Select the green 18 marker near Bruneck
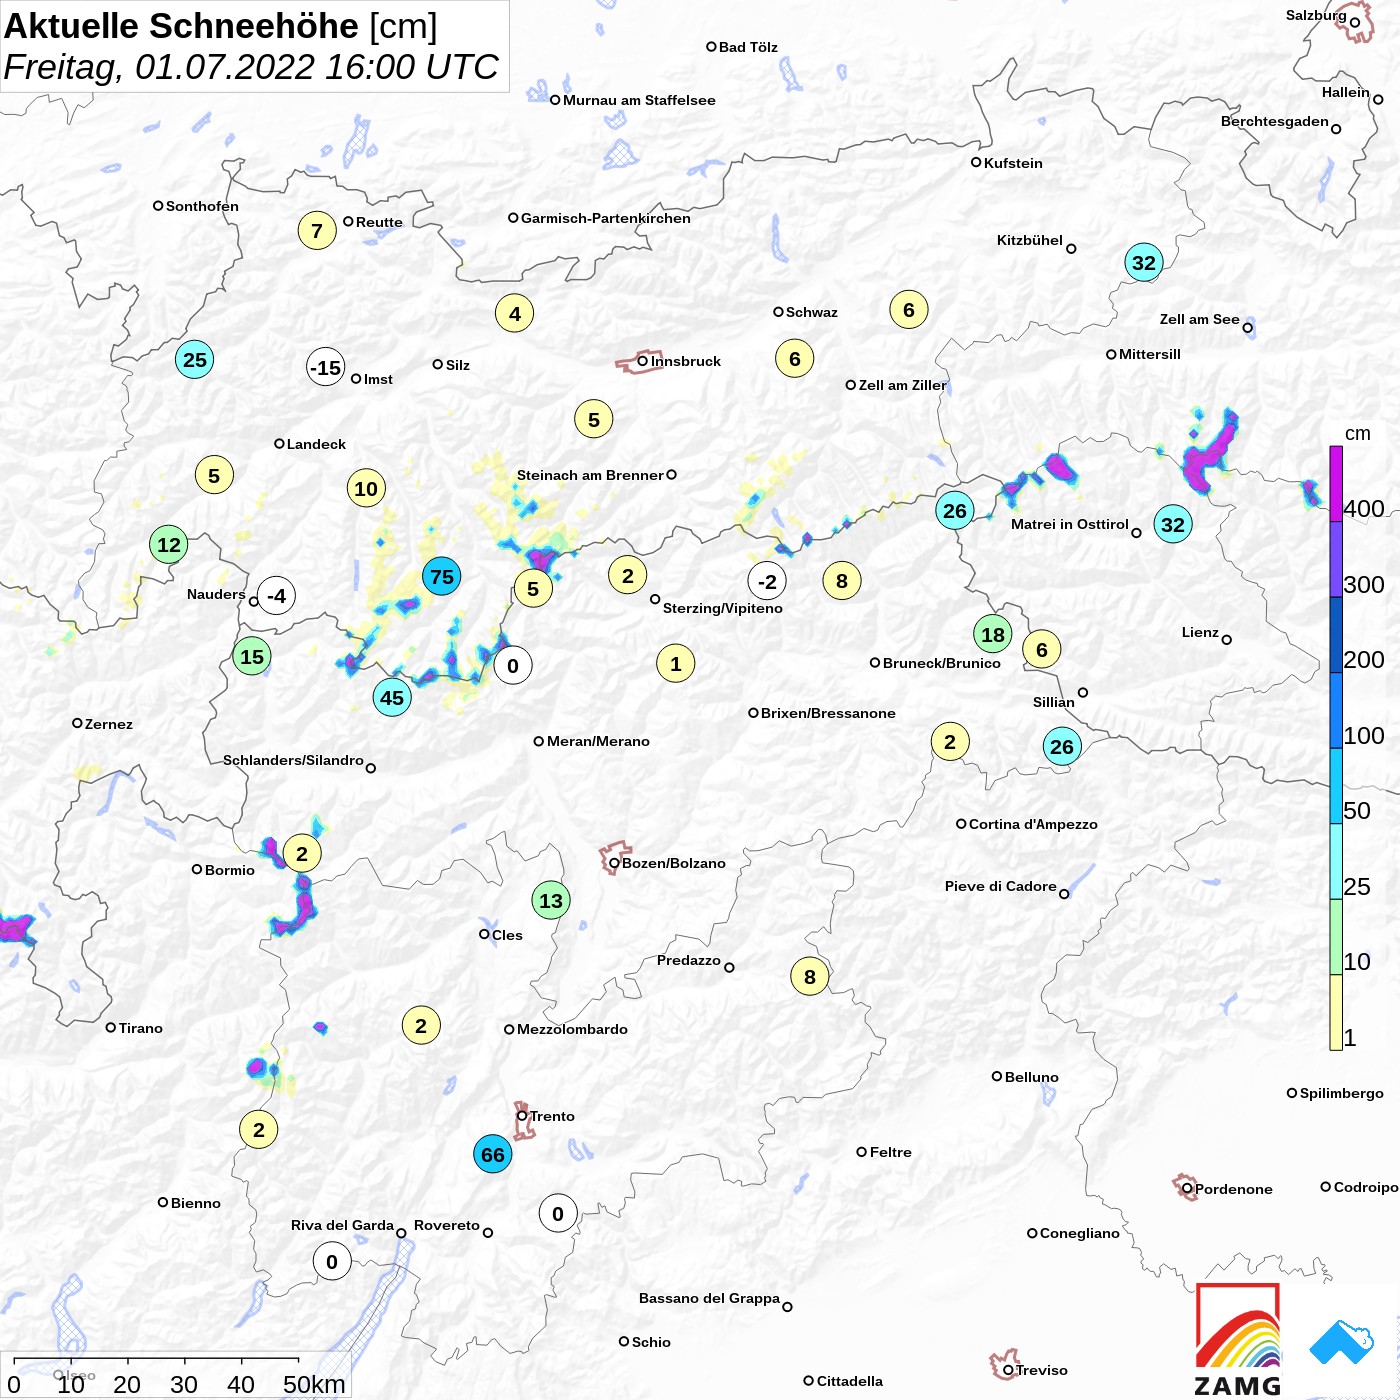Image resolution: width=1400 pixels, height=1400 pixels. tap(993, 635)
